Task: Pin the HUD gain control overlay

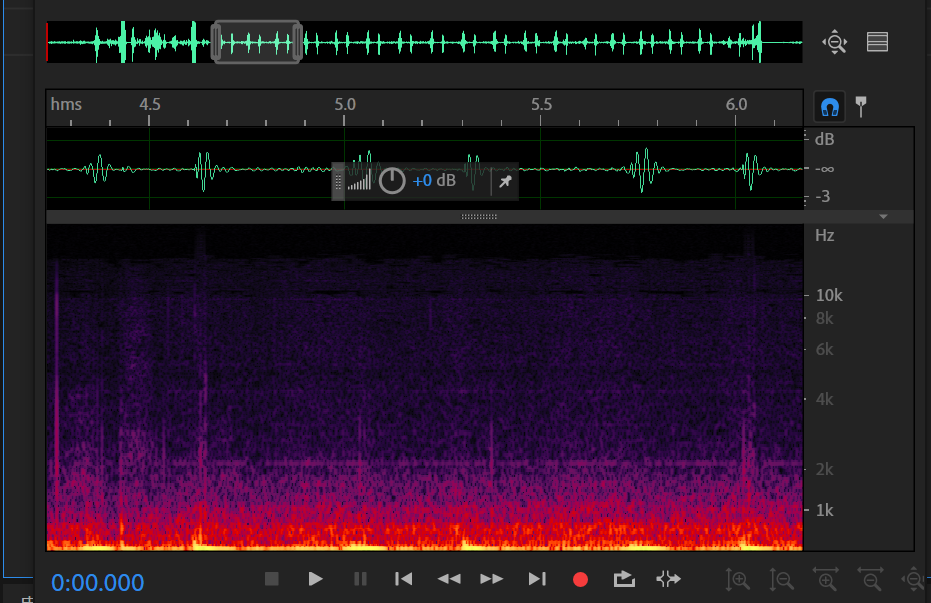Action: tap(505, 181)
